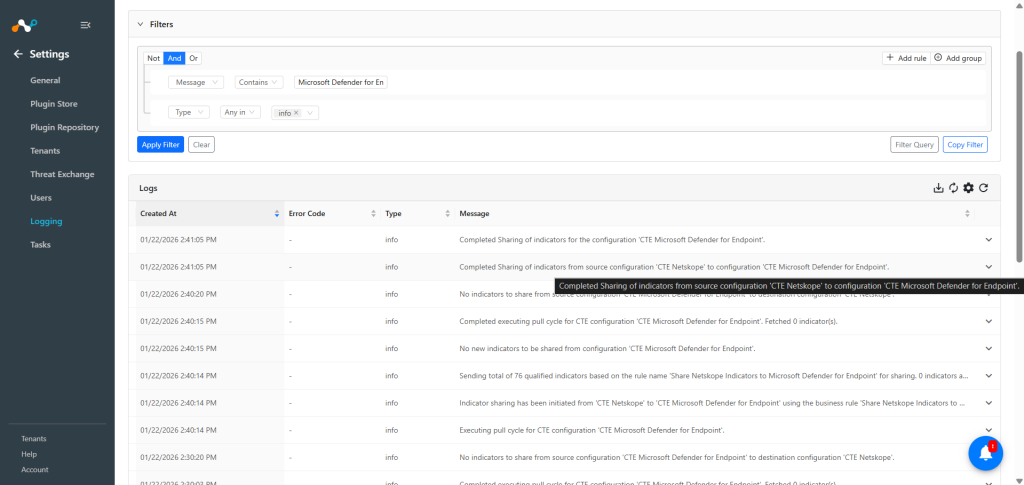
Task: Open Users settings
Action: point(41,198)
